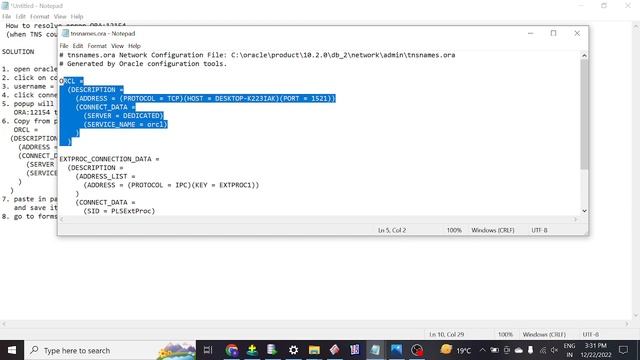Click the '(SERVICE_NAME = orcl)' highlighted line
Viewport: 640px width, 360px height.
click(125, 124)
